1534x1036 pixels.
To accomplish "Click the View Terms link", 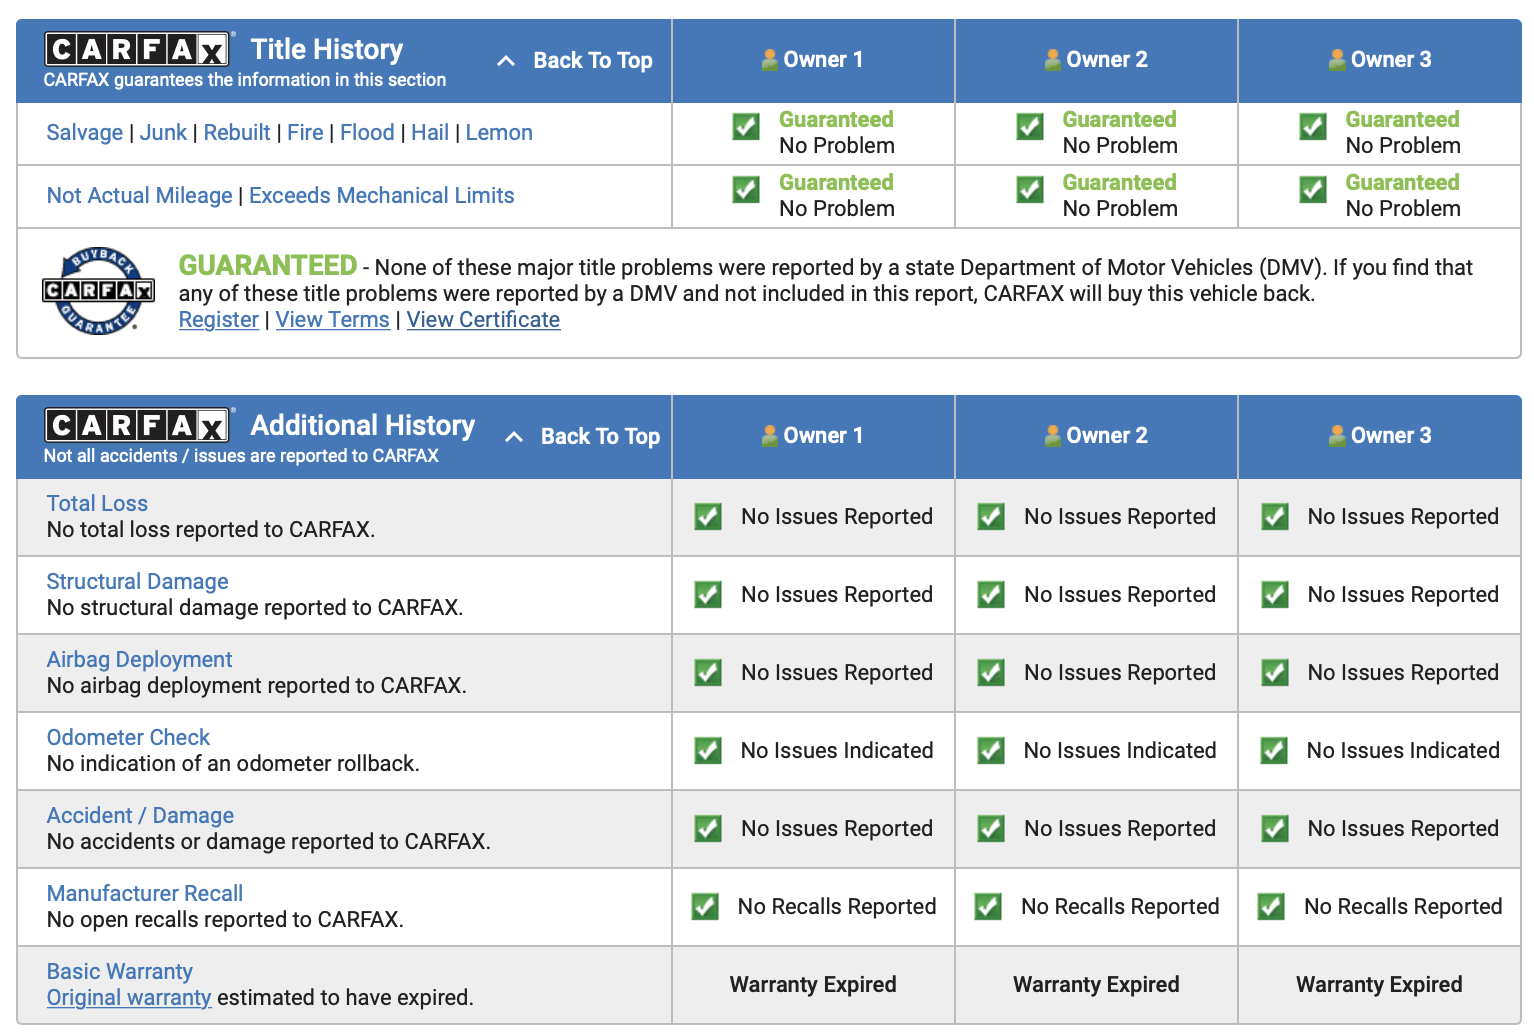I will click(333, 319).
